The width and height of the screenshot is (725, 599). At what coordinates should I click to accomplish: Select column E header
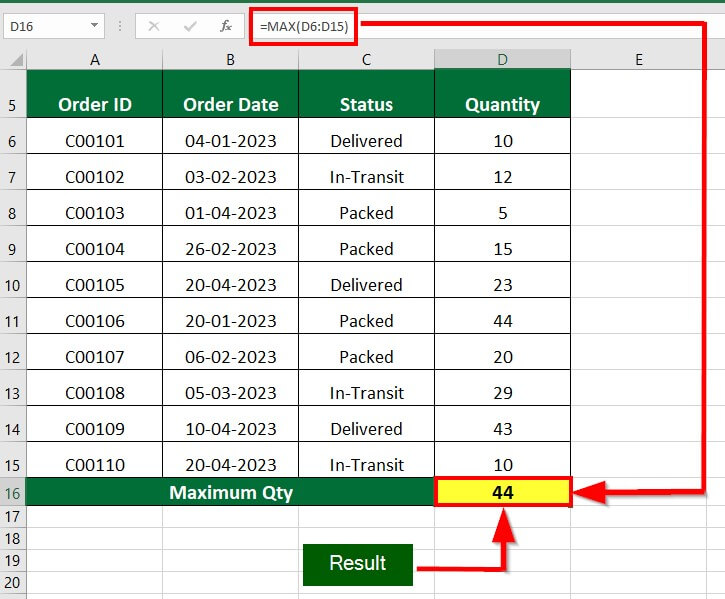coord(639,60)
